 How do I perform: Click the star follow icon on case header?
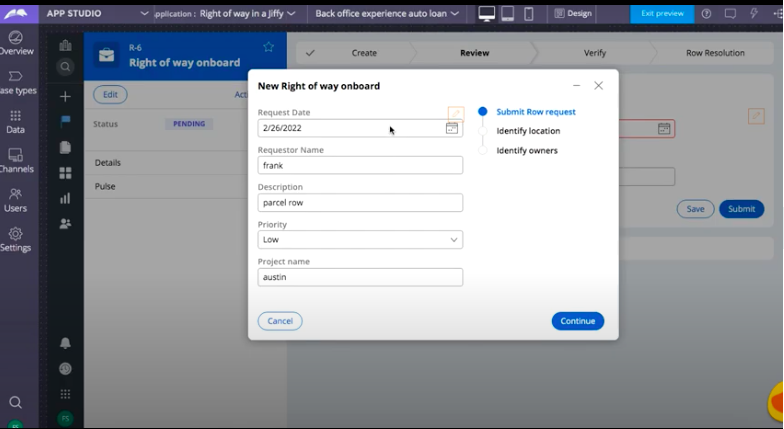[x=268, y=47]
